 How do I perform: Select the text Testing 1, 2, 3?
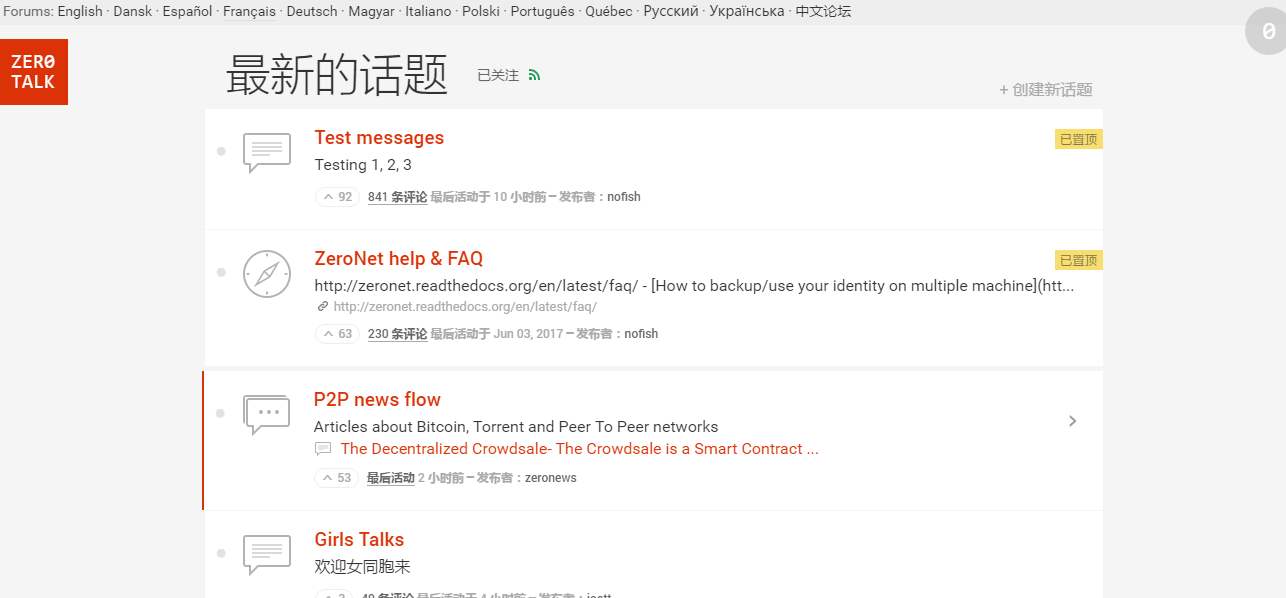tap(363, 165)
